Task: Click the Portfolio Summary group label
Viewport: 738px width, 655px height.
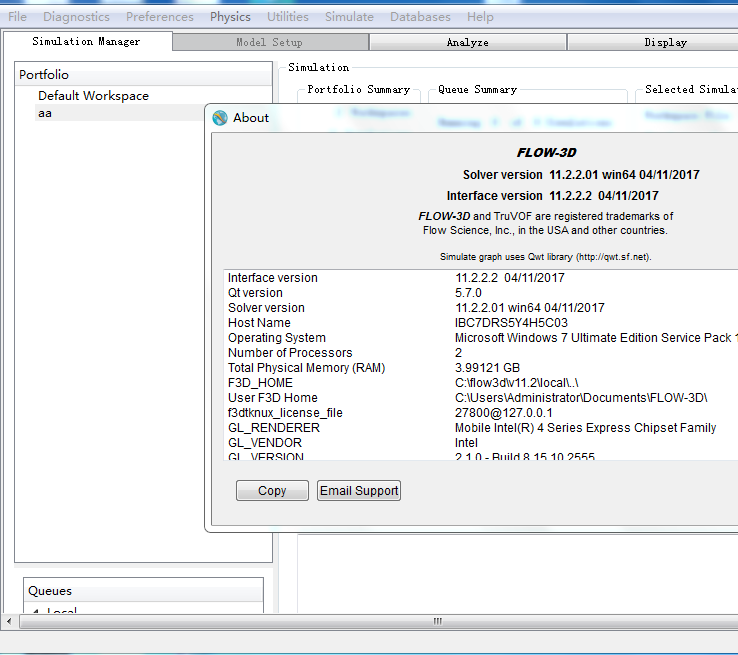Action: 359,89
